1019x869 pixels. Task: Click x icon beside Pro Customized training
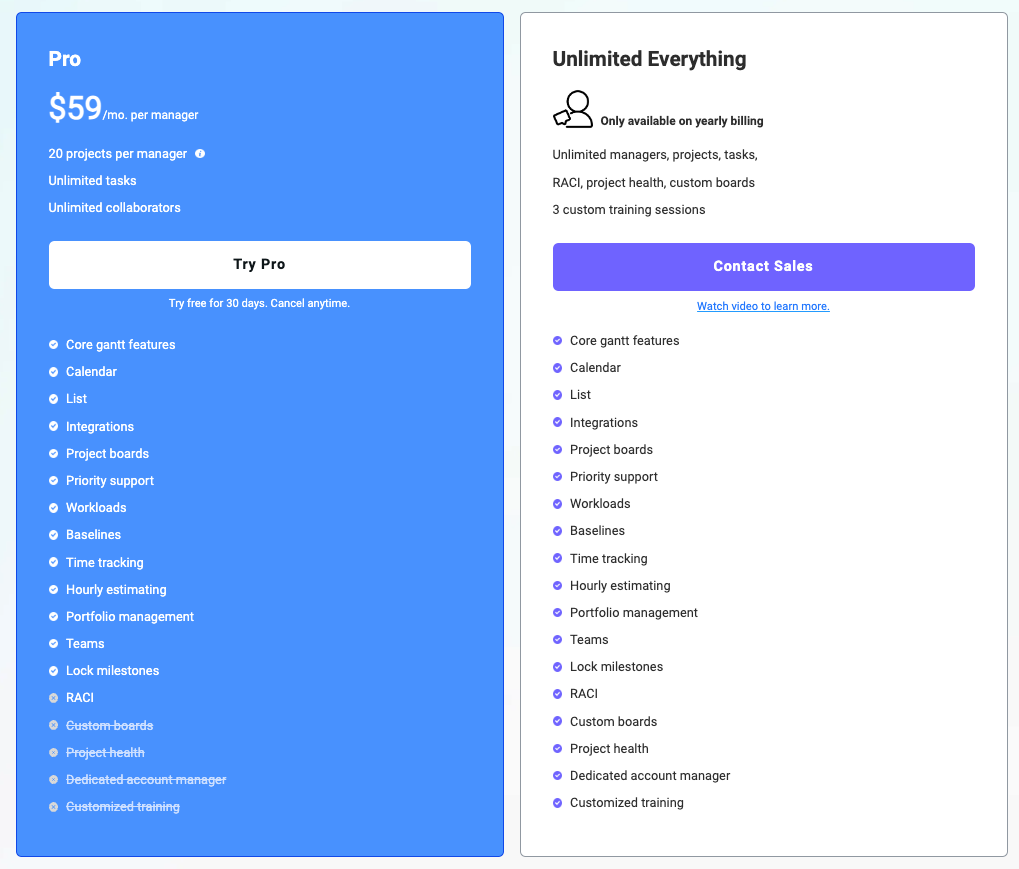pos(54,807)
